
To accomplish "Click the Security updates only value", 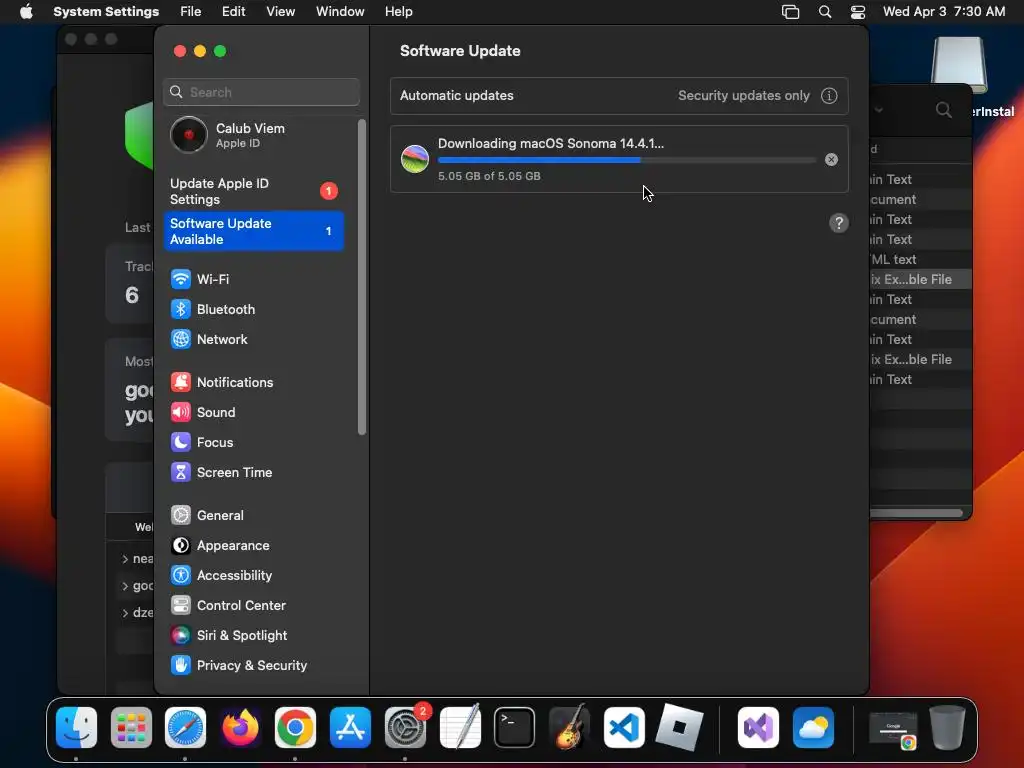I will click(x=743, y=95).
